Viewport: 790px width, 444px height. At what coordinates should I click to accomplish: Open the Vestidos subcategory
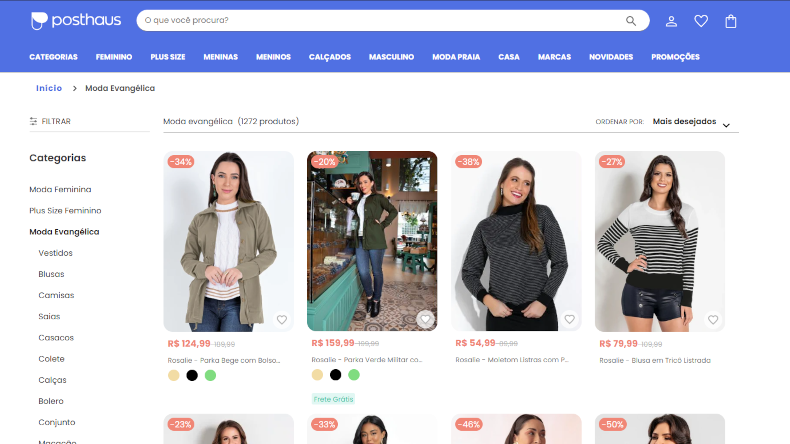pos(55,253)
